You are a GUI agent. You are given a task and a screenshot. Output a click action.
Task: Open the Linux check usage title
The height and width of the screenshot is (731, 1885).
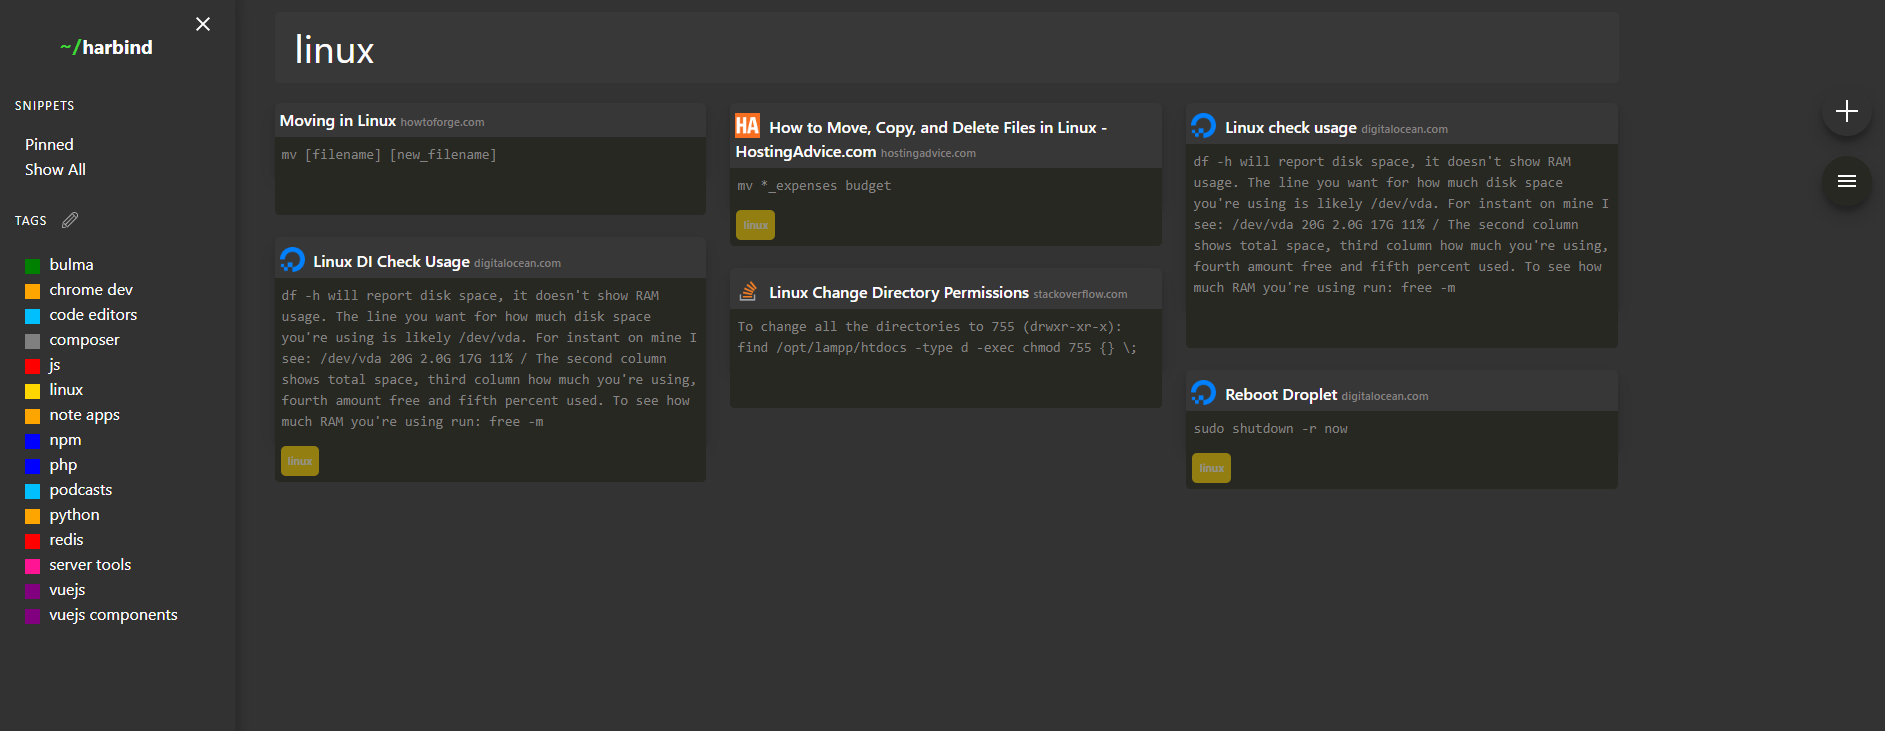click(1291, 128)
